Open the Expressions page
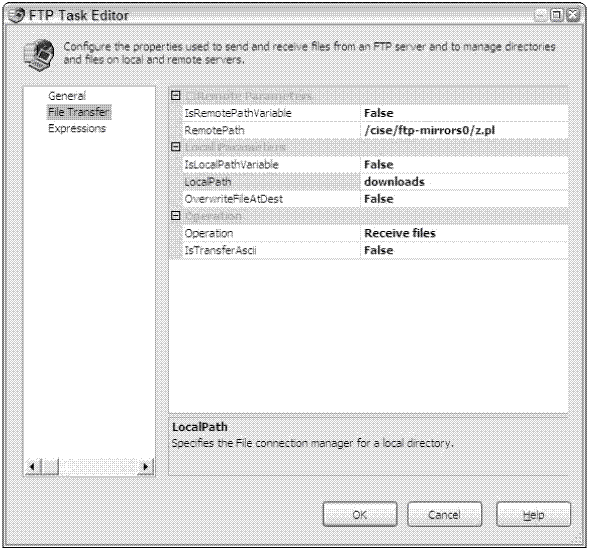 tap(77, 128)
